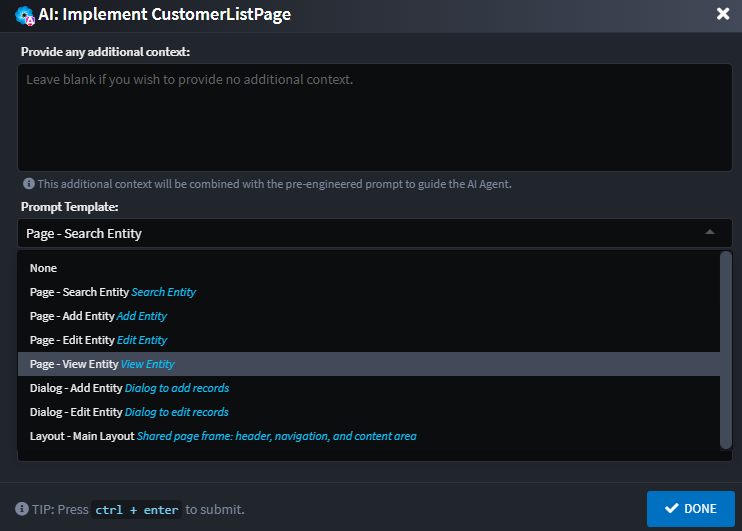The image size is (742, 531).
Task: Click the TIP info icon at the bottom
Action: point(21,509)
